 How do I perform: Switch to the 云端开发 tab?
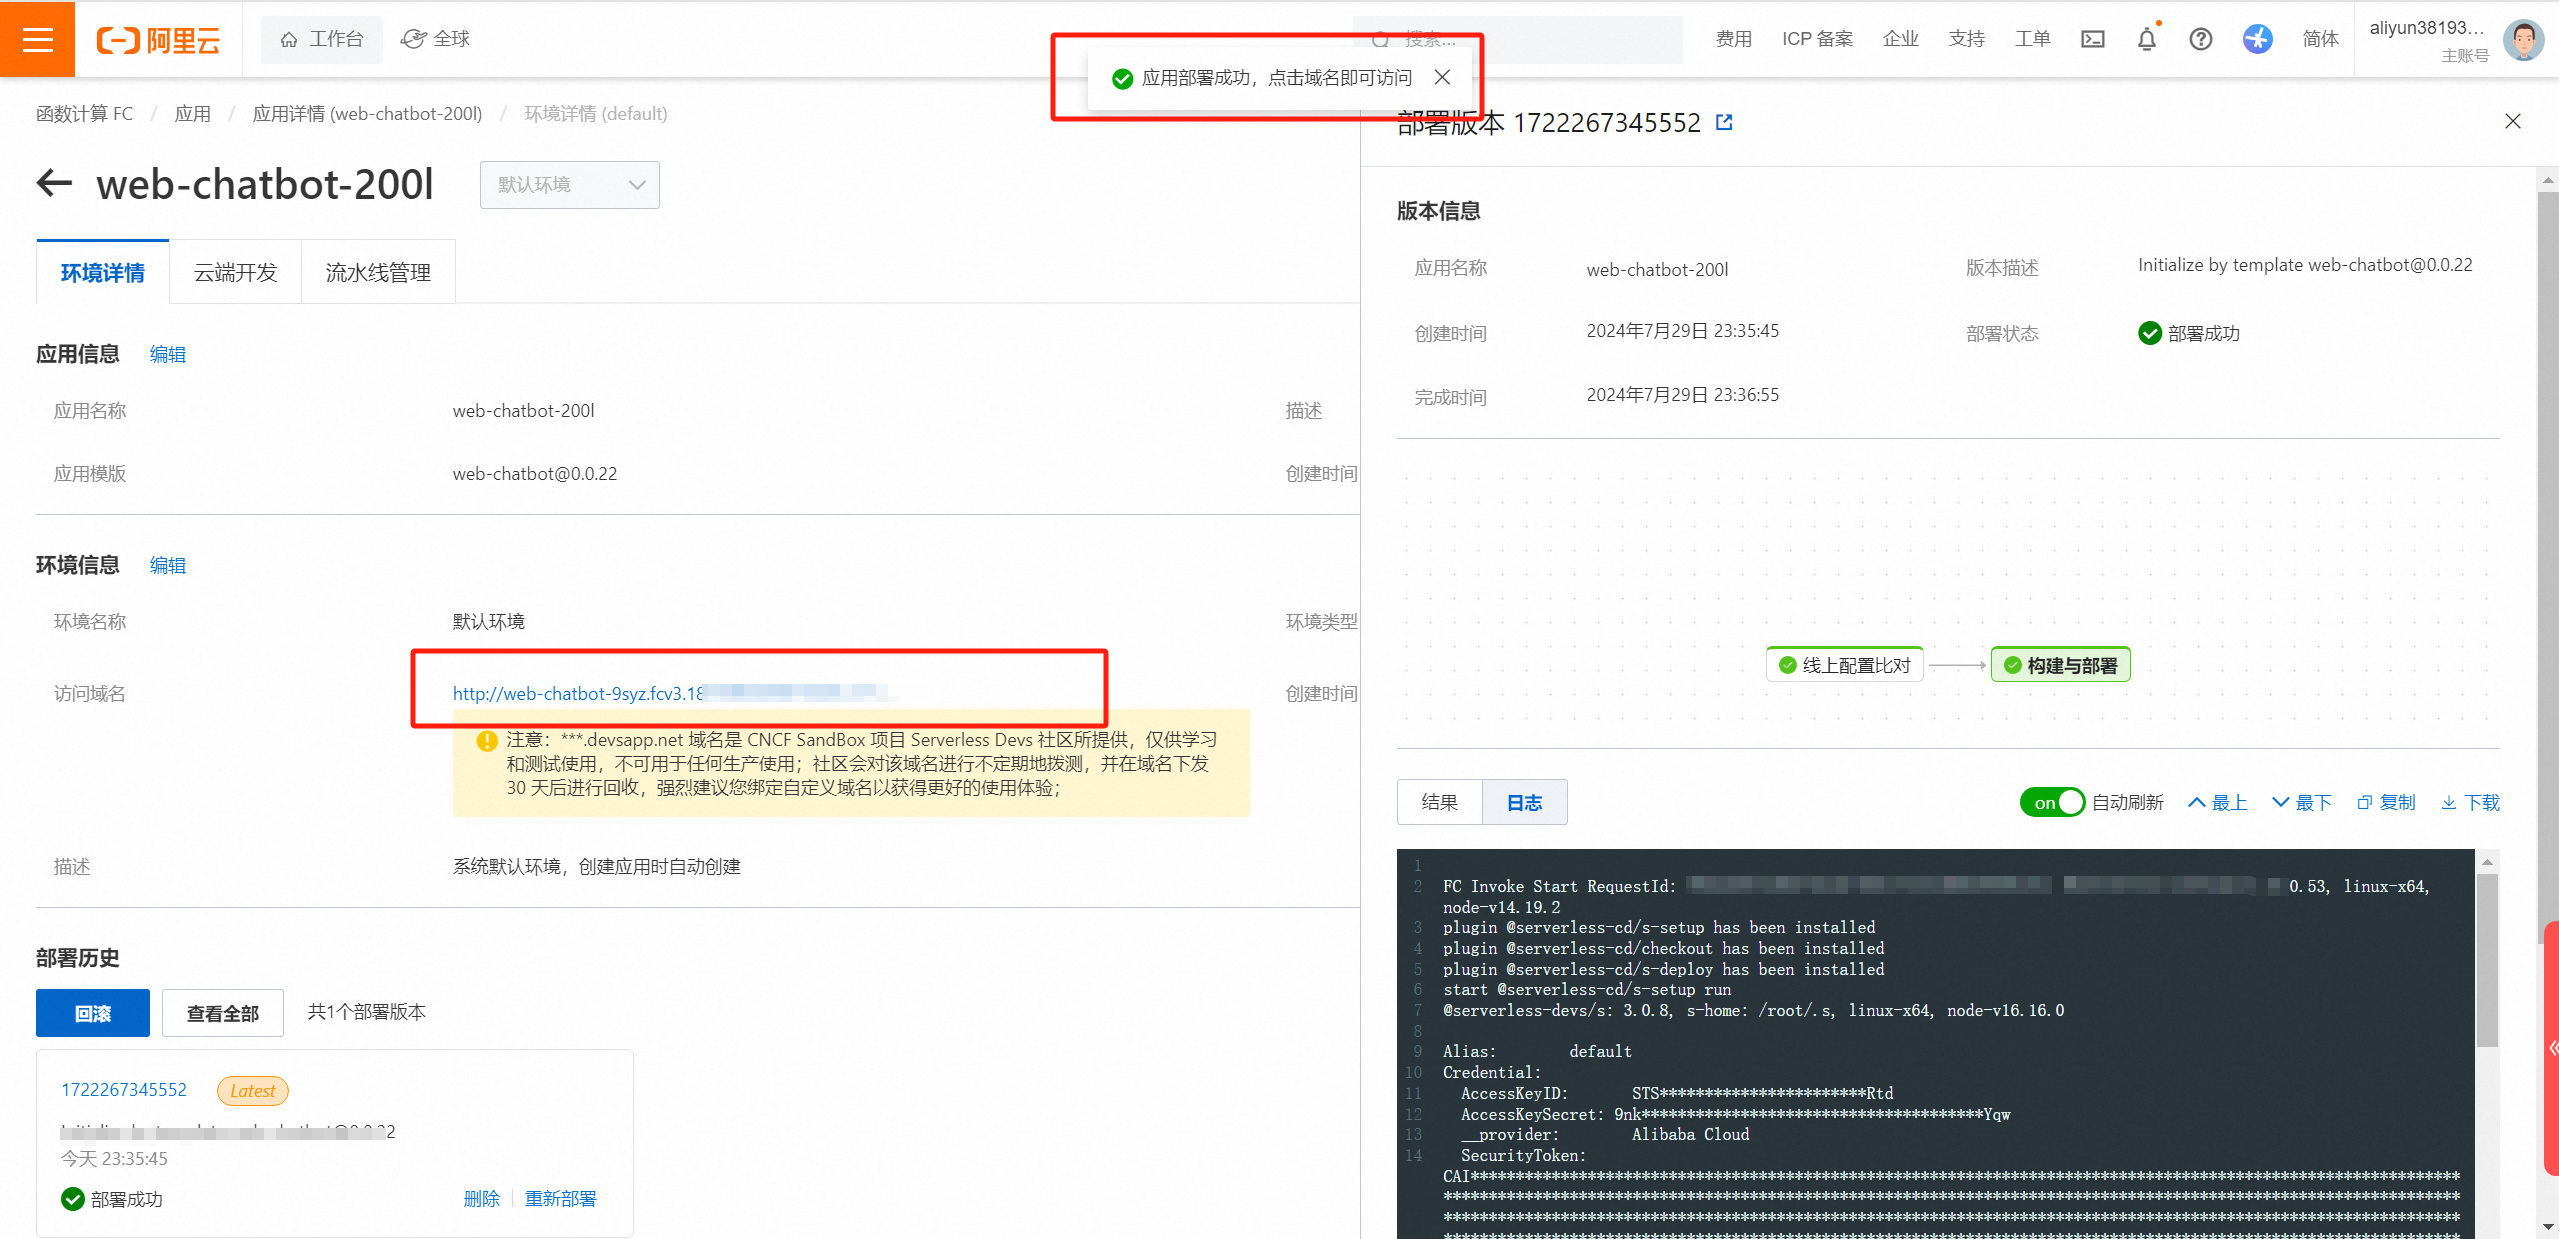(235, 272)
